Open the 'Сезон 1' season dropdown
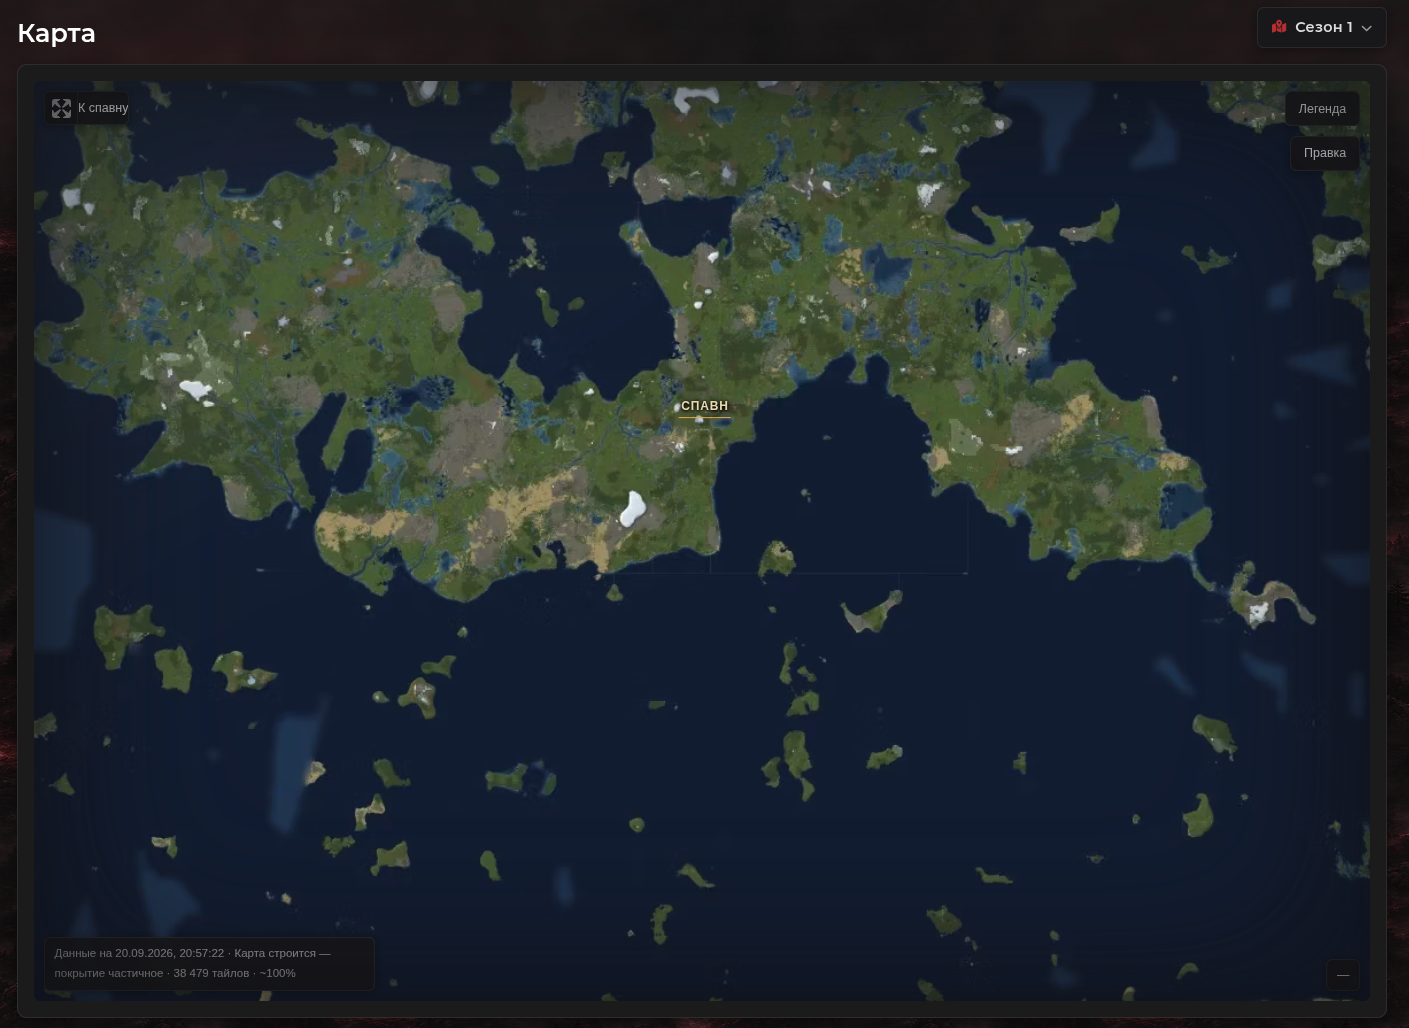Viewport: 1409px width, 1028px height. 1321,27
